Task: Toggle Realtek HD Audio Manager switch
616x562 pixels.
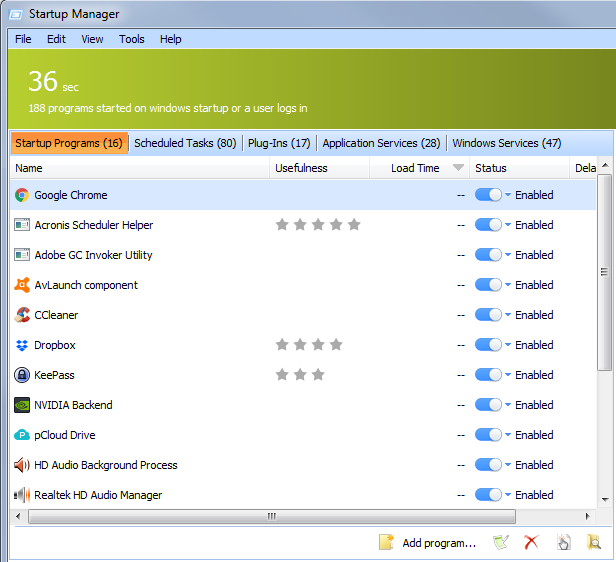Action: (x=488, y=494)
